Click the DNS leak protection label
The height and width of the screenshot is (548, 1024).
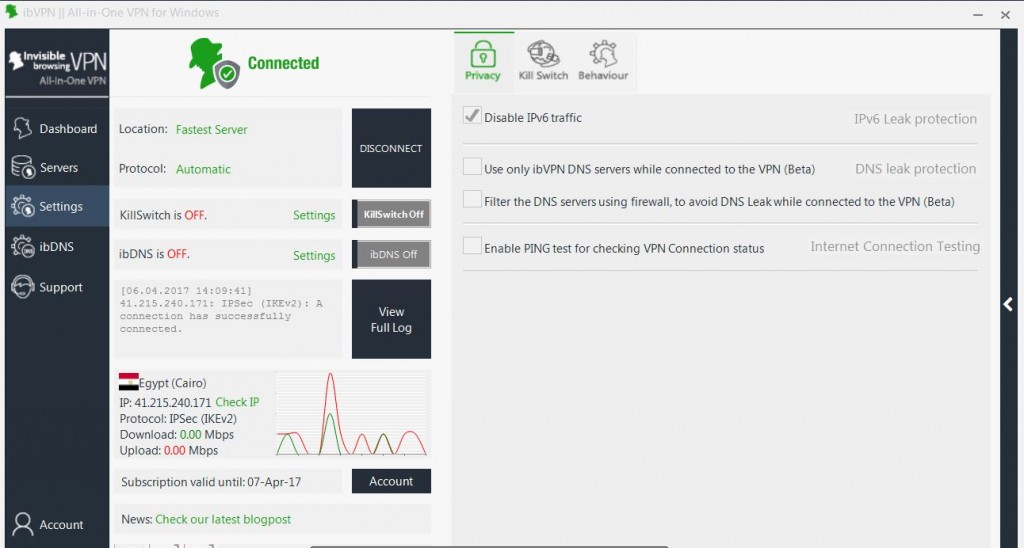(916, 169)
